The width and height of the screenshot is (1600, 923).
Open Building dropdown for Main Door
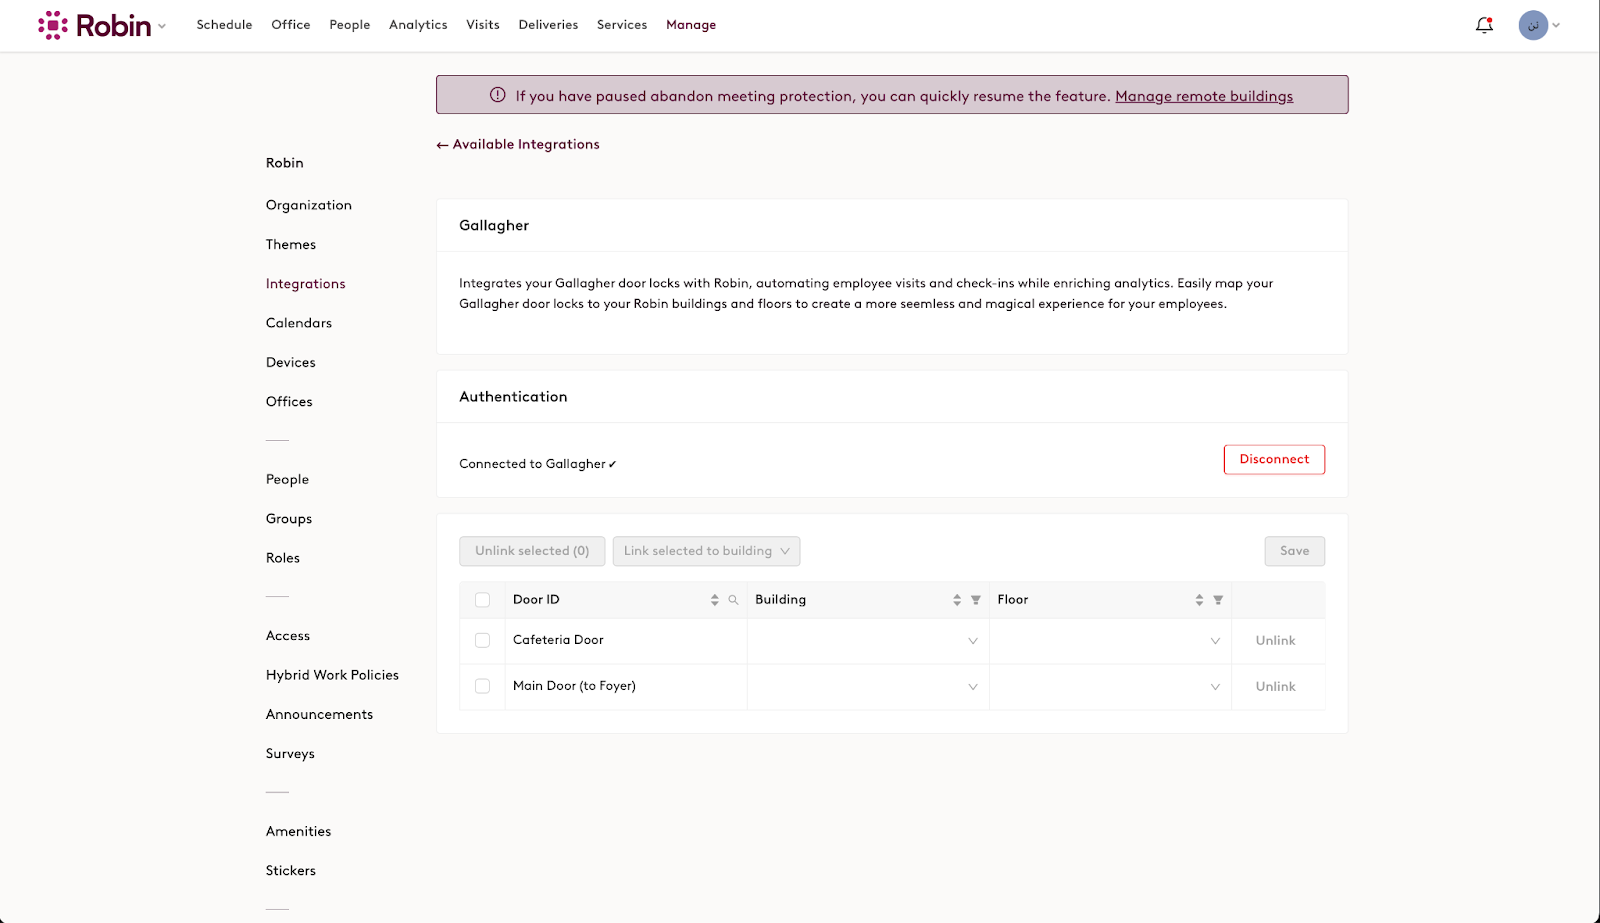868,687
